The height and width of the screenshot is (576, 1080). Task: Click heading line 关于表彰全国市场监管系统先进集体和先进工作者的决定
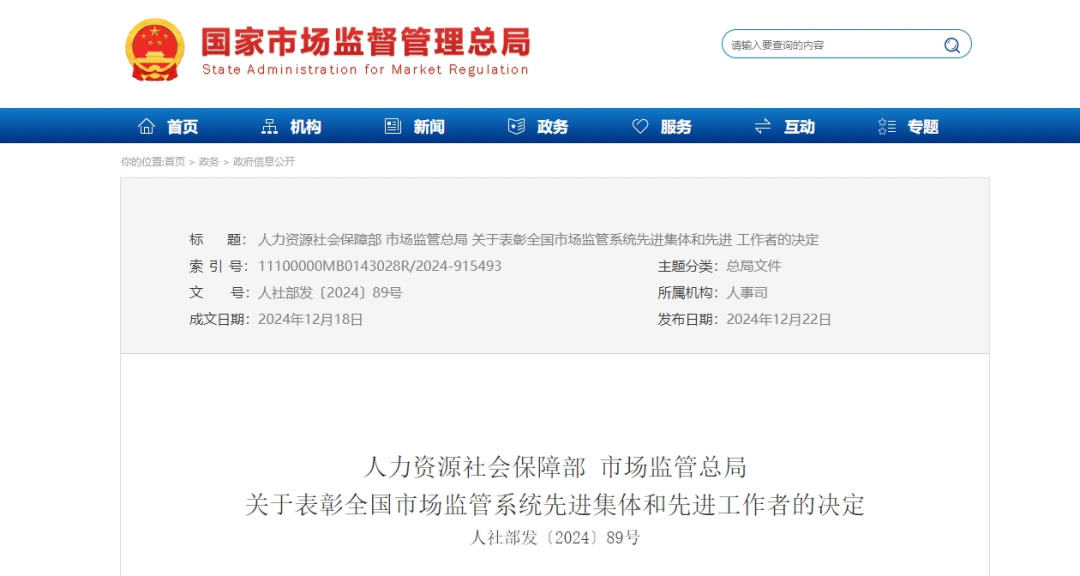click(x=555, y=504)
